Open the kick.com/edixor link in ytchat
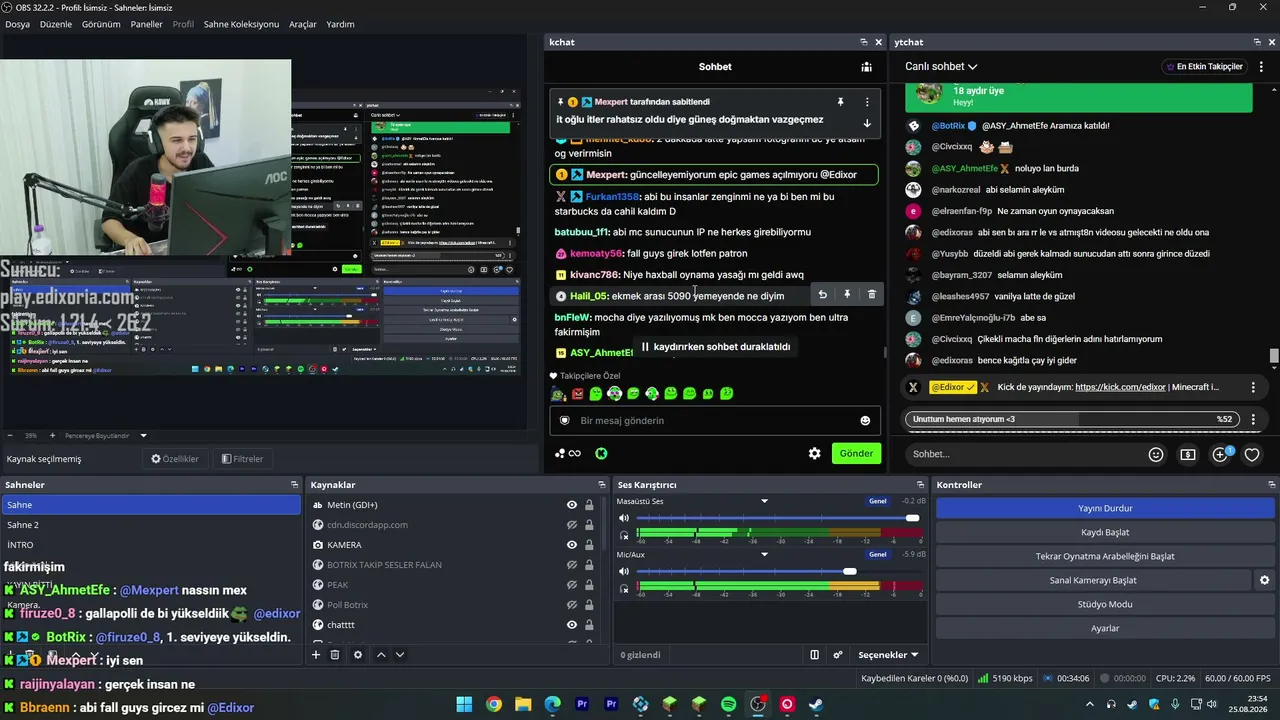 1121,387
